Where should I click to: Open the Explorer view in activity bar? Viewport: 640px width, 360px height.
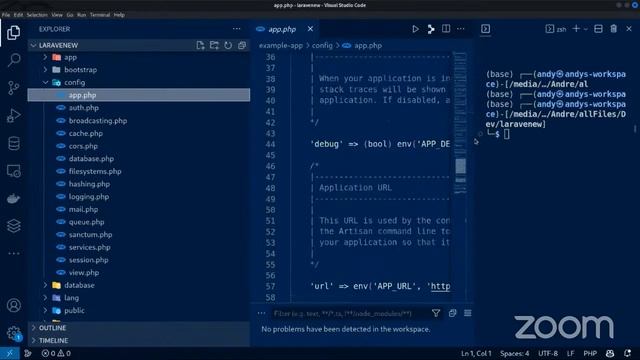pyautogui.click(x=13, y=33)
